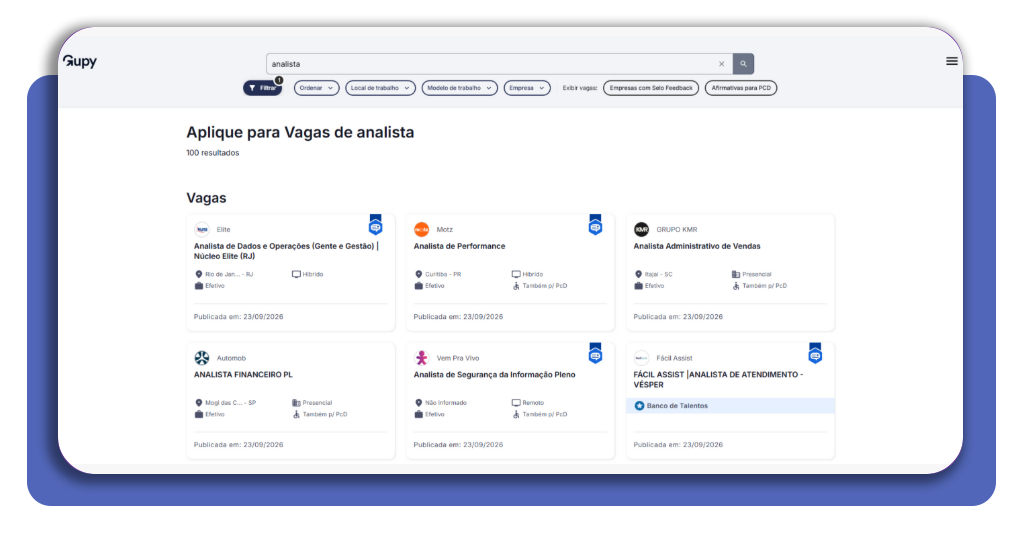Click the search field containing analista
Image resolution: width=1024 pixels, height=536 pixels.
point(493,64)
